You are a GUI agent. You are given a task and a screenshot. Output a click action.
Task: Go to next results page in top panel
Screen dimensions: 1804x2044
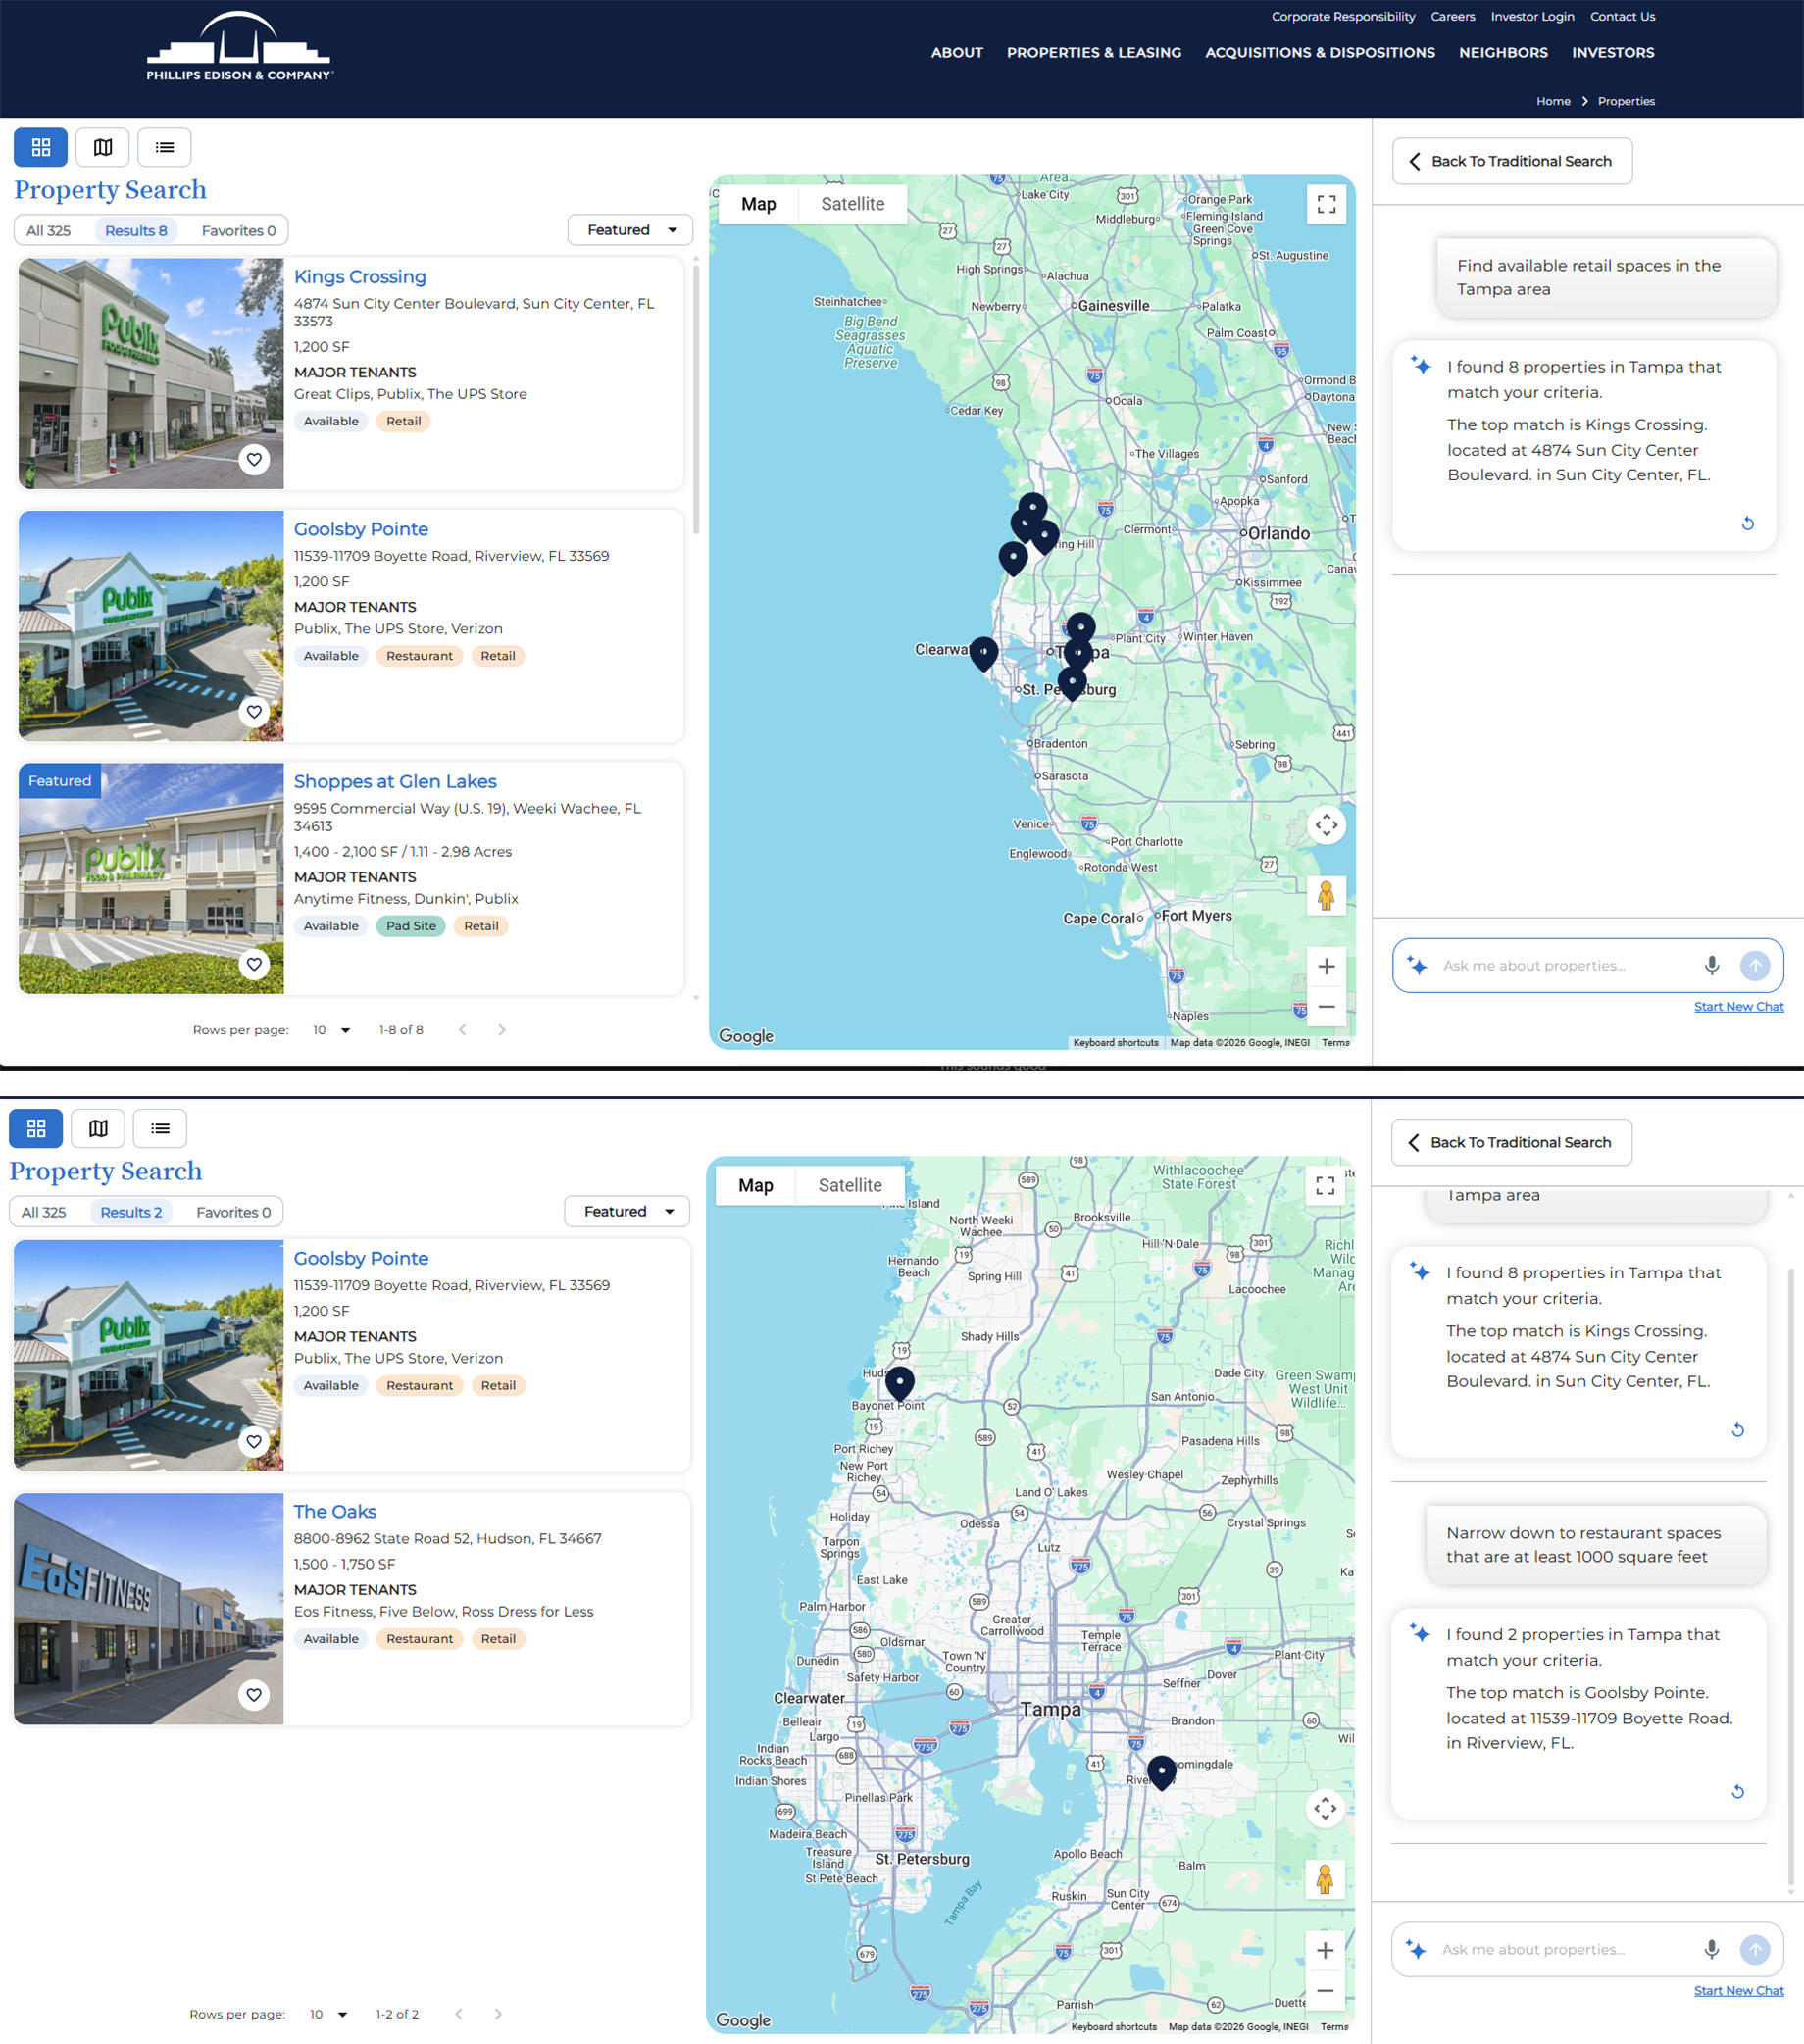[x=501, y=1030]
